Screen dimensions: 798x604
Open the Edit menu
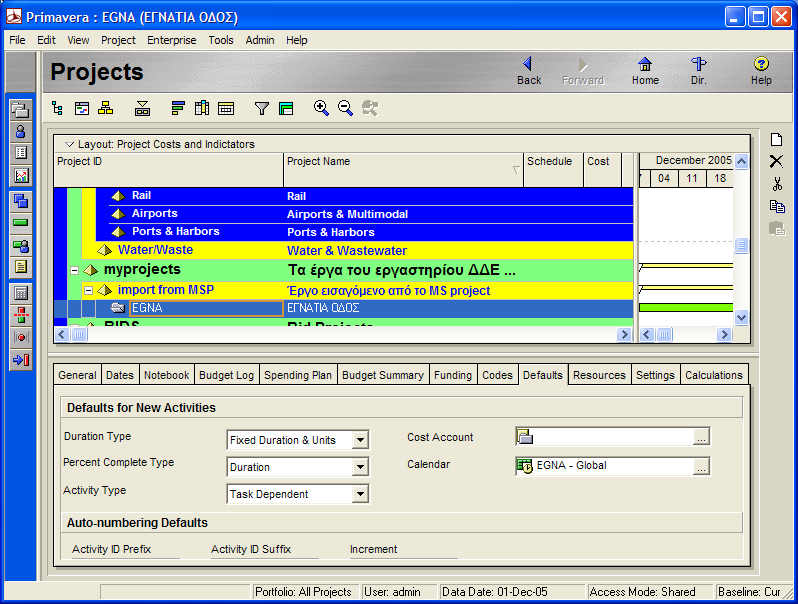pos(46,40)
